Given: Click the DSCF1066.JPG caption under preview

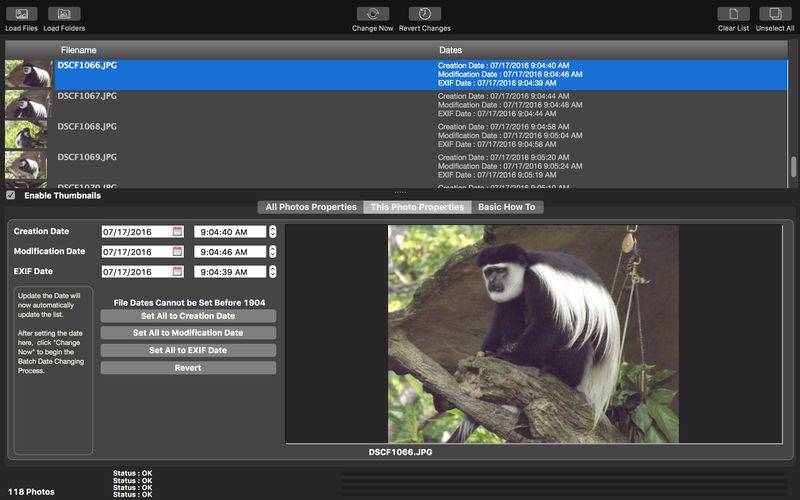Looking at the screenshot, I should [401, 452].
